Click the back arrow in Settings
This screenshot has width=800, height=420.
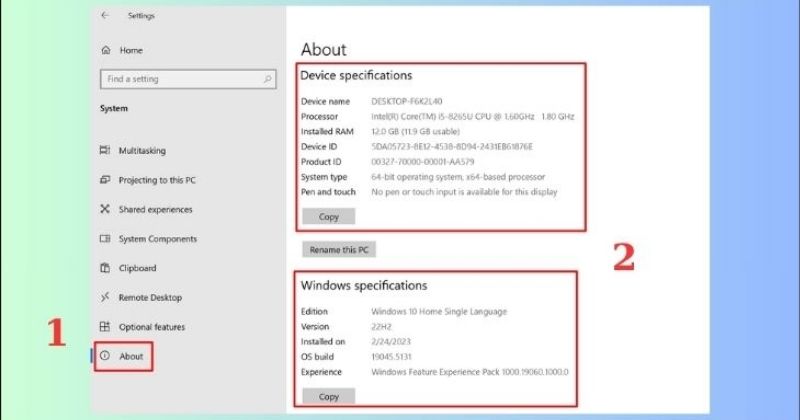[x=105, y=15]
